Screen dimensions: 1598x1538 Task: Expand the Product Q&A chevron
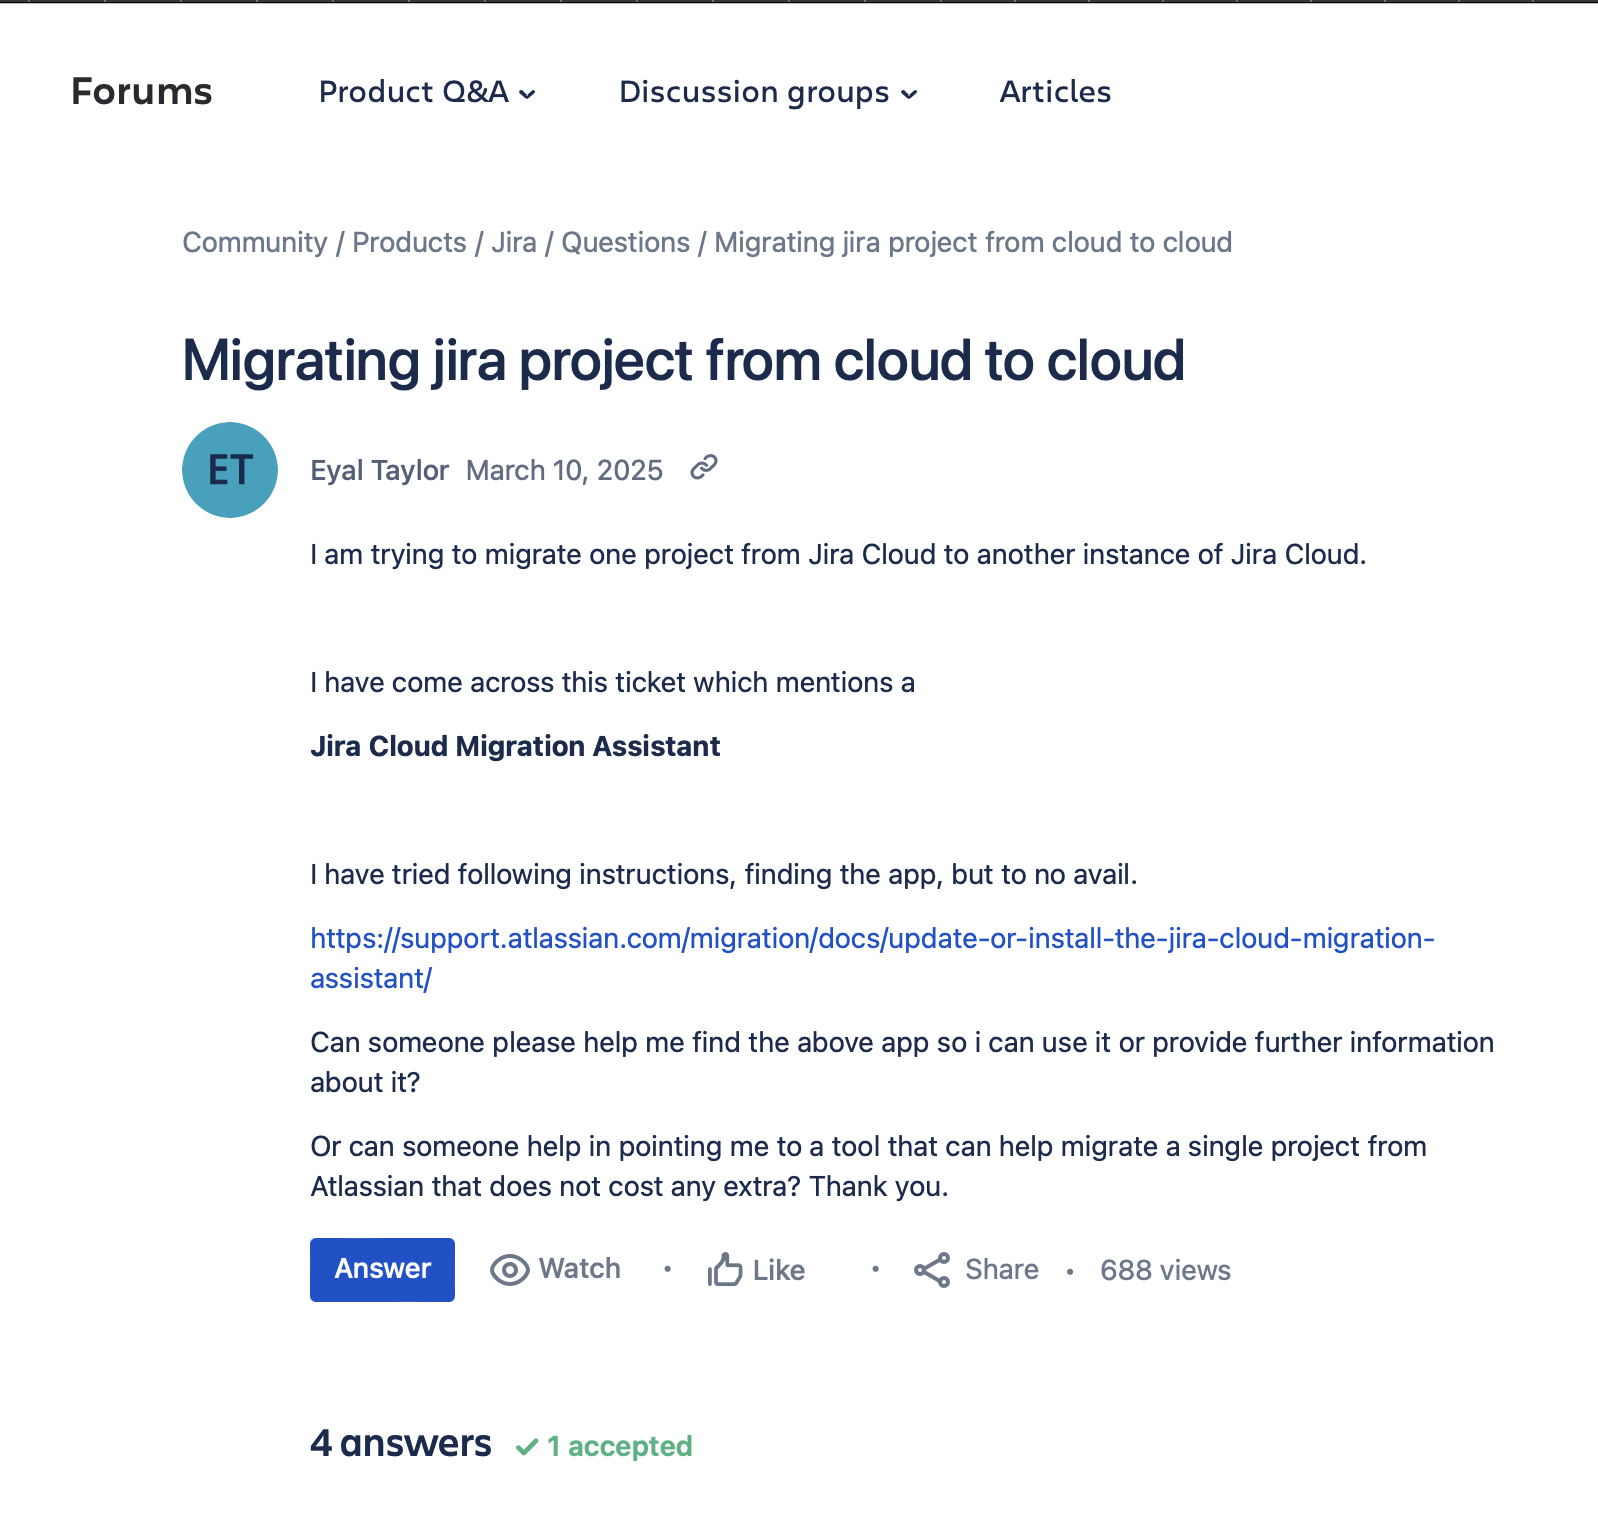pyautogui.click(x=528, y=94)
